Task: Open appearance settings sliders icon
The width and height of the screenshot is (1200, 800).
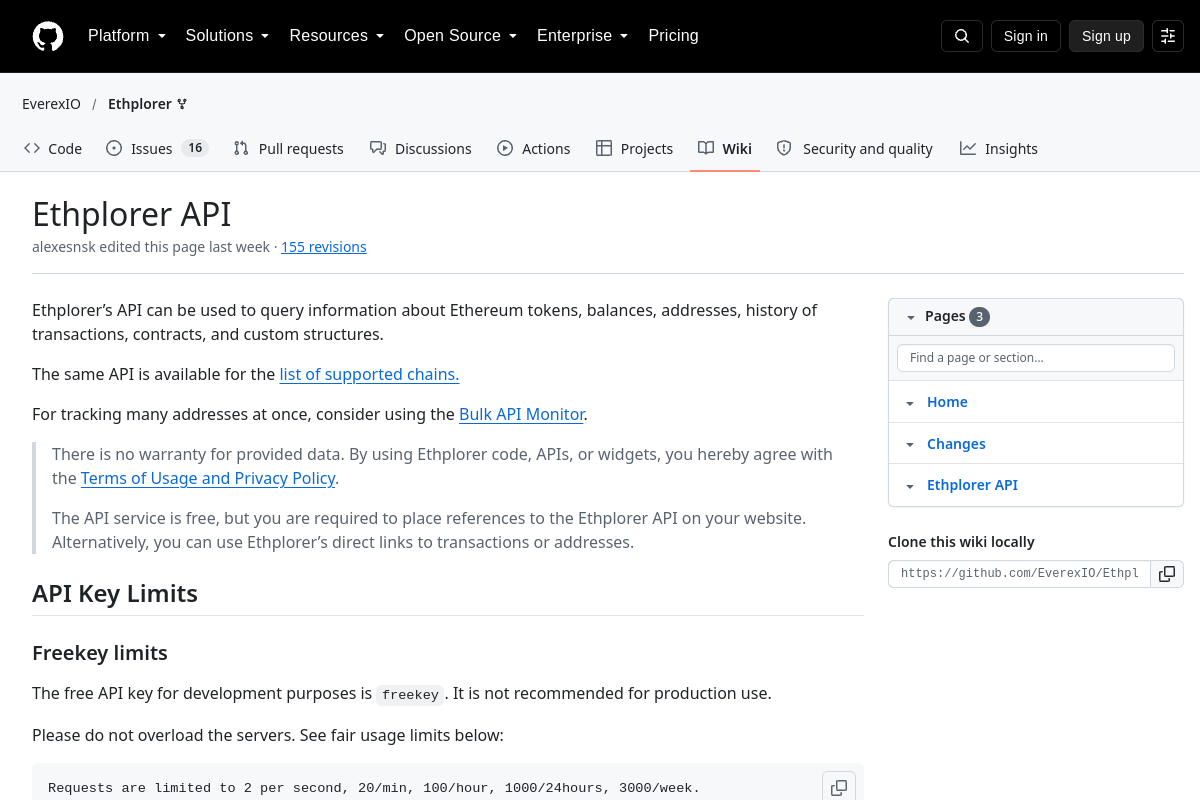Action: [1168, 36]
